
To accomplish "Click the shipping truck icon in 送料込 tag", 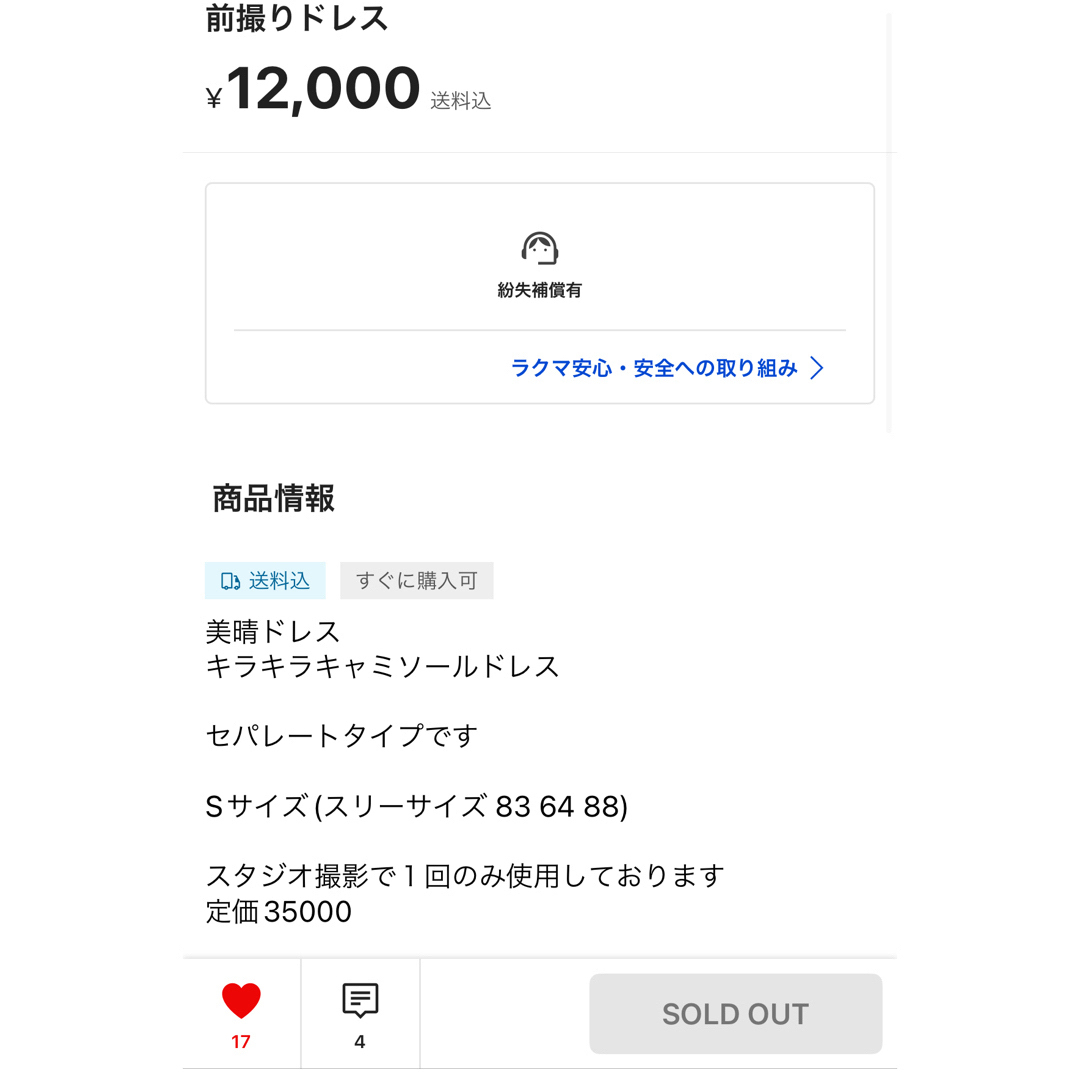I will tap(230, 581).
